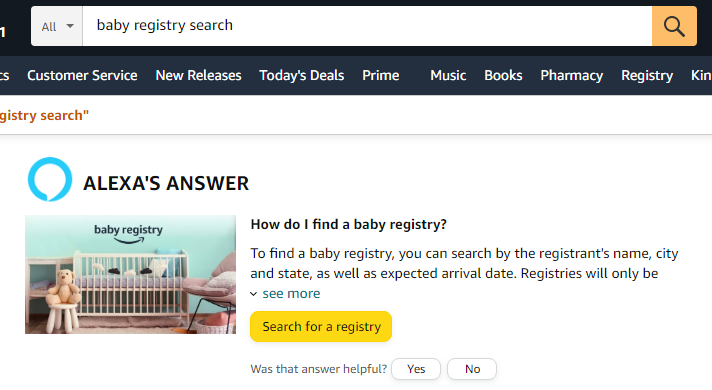The width and height of the screenshot is (712, 390).
Task: Select Prime in the navigation bar
Action: pos(381,75)
